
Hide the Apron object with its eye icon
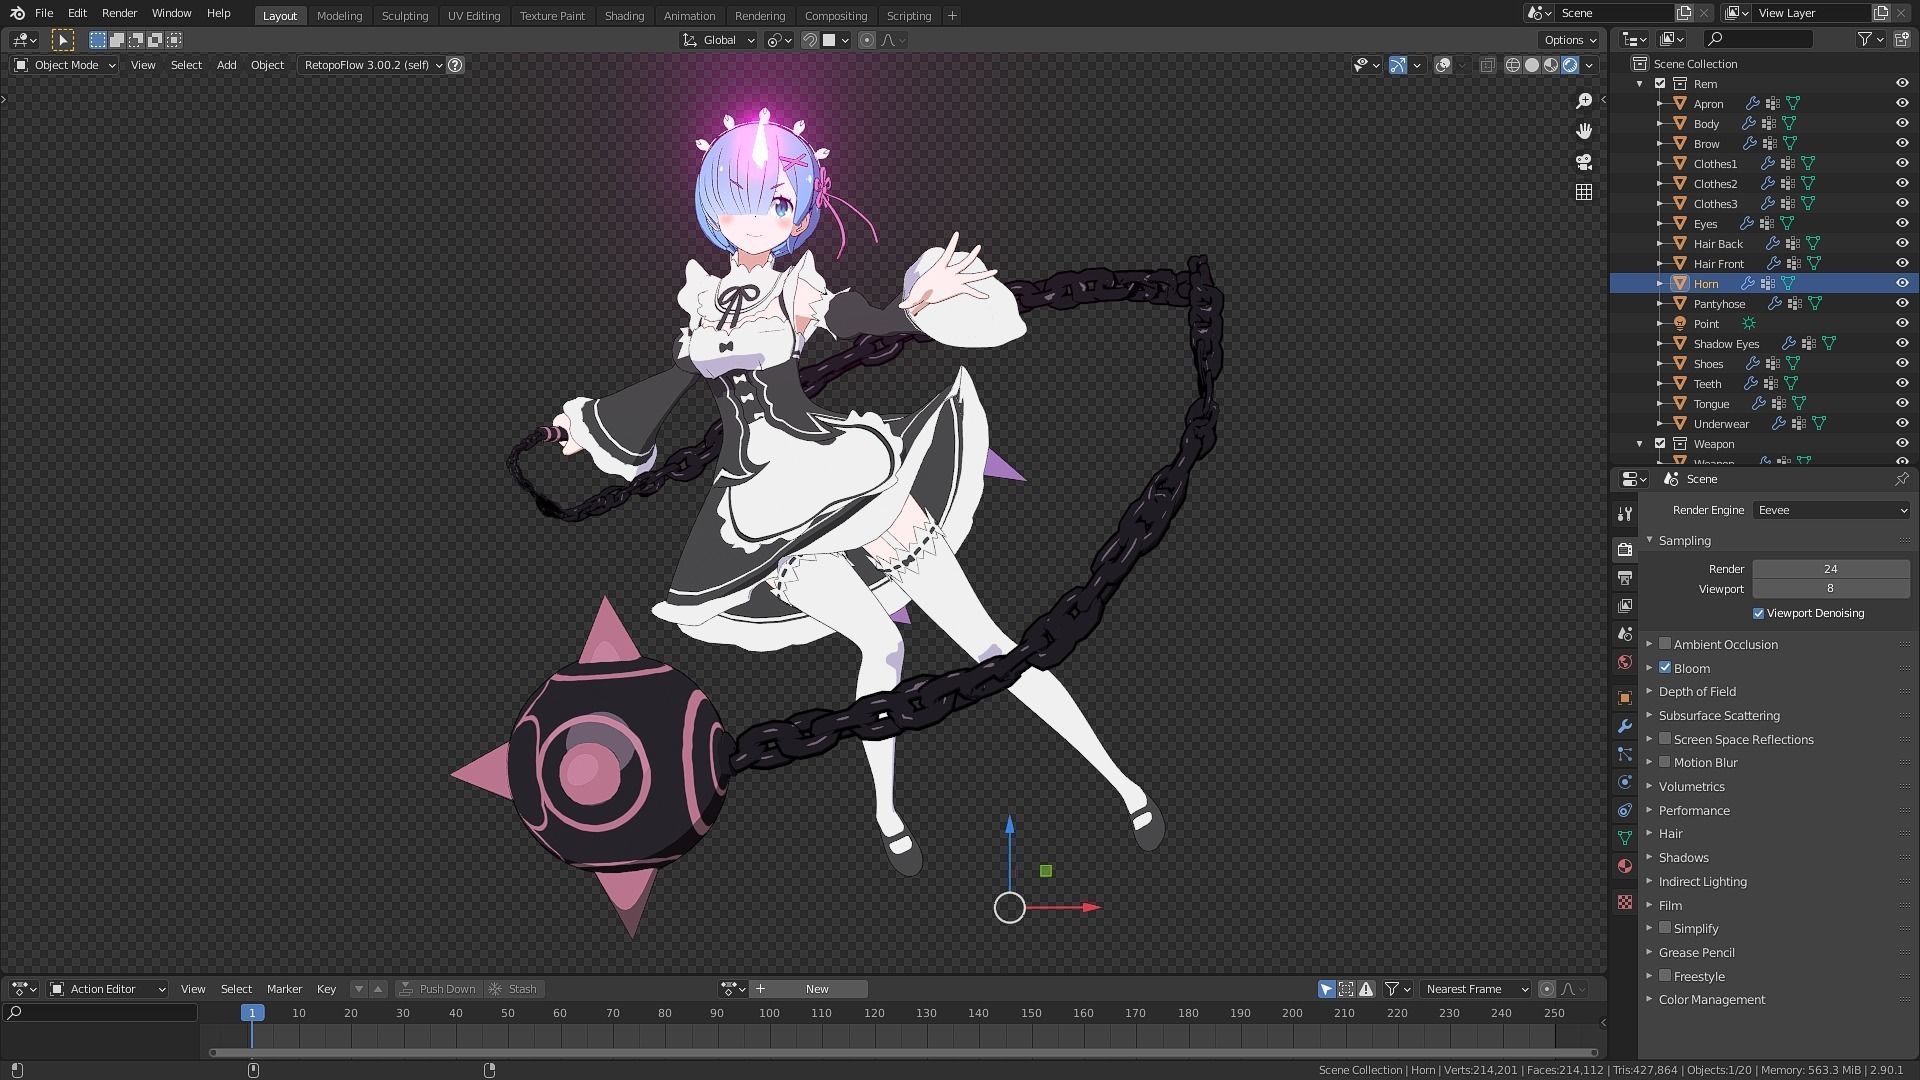point(1902,104)
